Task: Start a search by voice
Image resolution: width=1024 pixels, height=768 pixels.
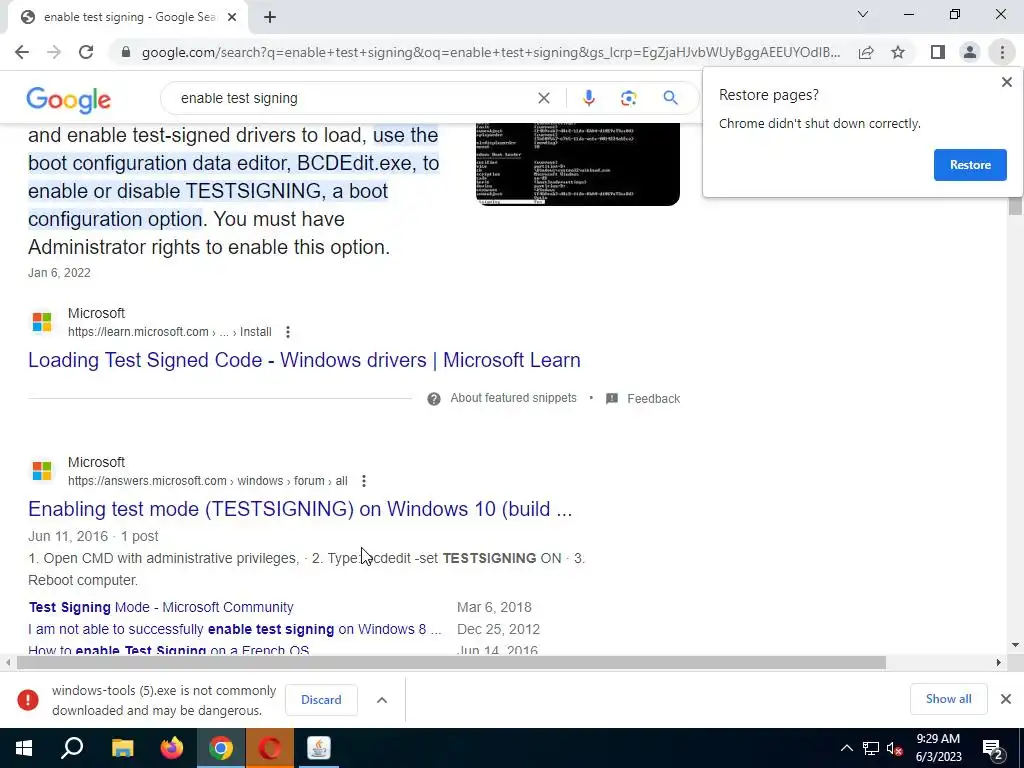Action: [588, 98]
